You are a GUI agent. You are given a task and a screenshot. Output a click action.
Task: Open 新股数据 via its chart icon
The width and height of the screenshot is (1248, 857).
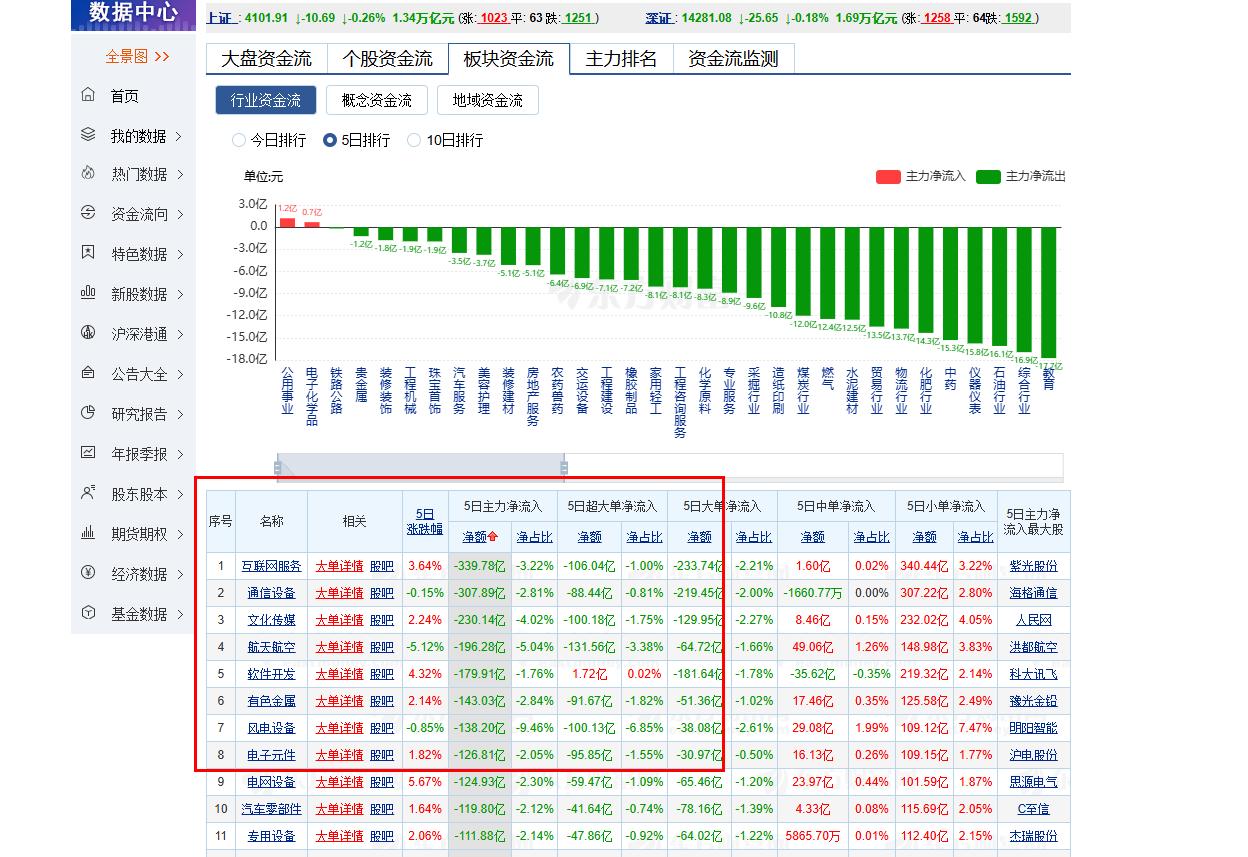coord(88,293)
